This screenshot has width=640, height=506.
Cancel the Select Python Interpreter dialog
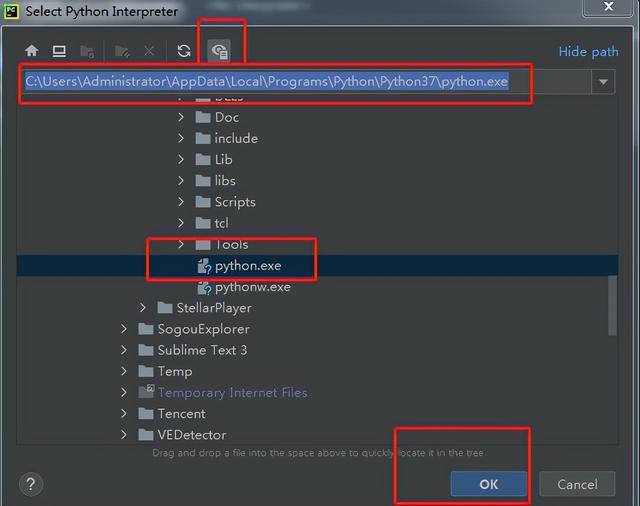point(577,484)
